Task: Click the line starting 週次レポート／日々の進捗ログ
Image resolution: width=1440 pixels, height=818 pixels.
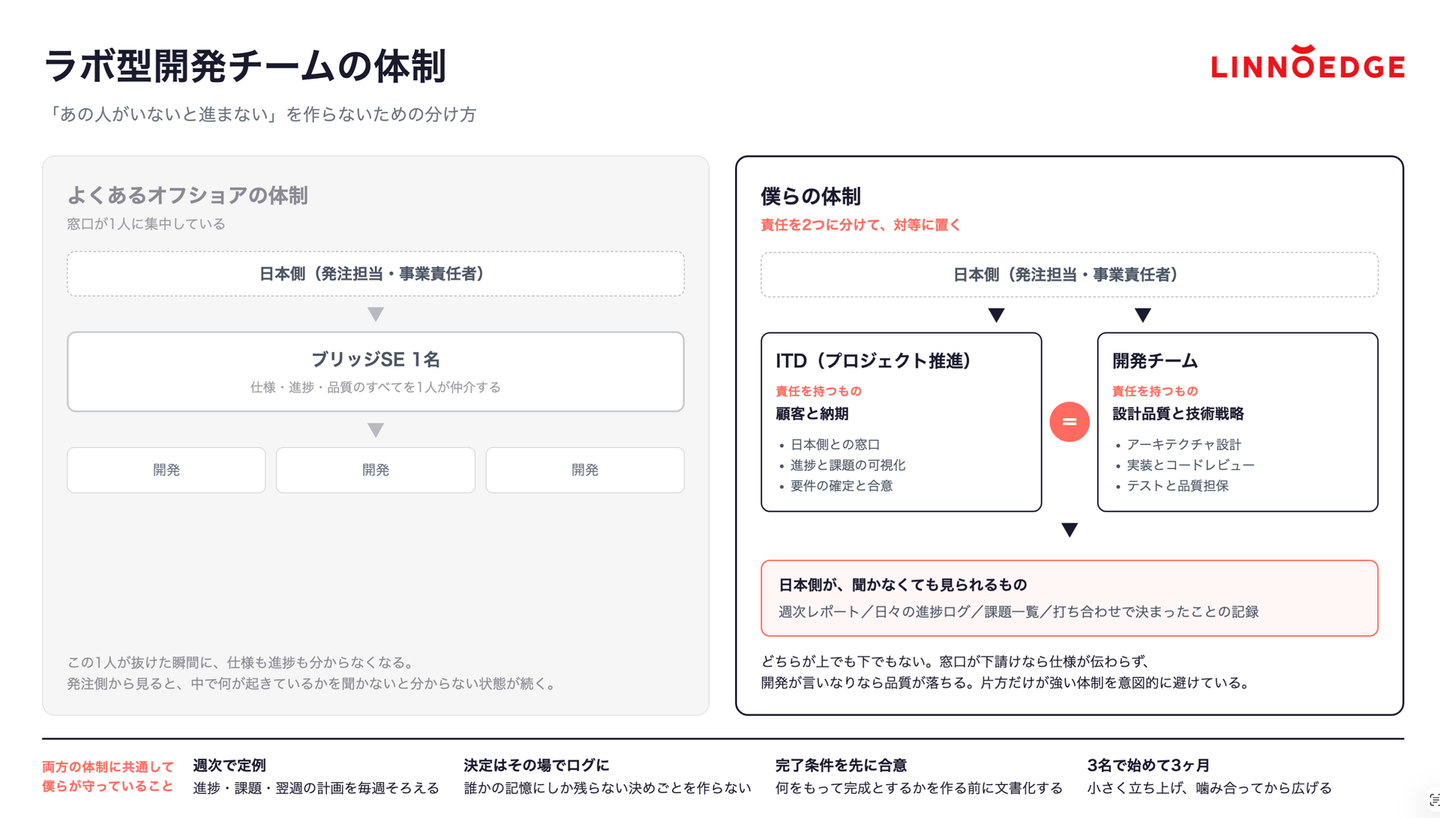Action: click(1019, 611)
